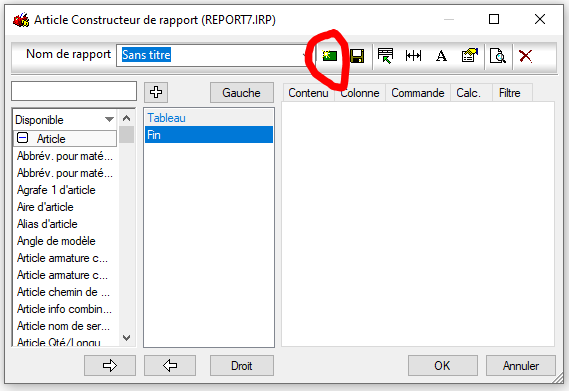The width and height of the screenshot is (569, 391).
Task: Click the right arrow move button
Action: (110, 365)
